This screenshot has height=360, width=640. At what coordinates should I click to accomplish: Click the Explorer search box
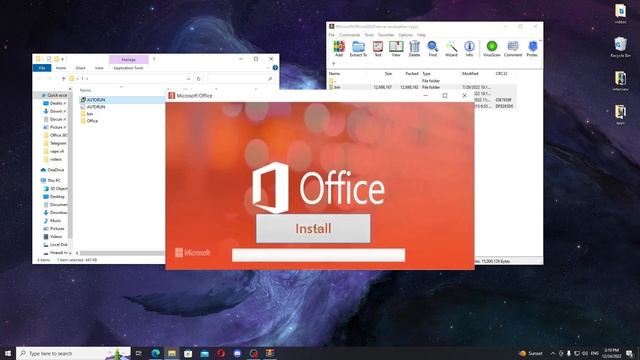click(240, 78)
